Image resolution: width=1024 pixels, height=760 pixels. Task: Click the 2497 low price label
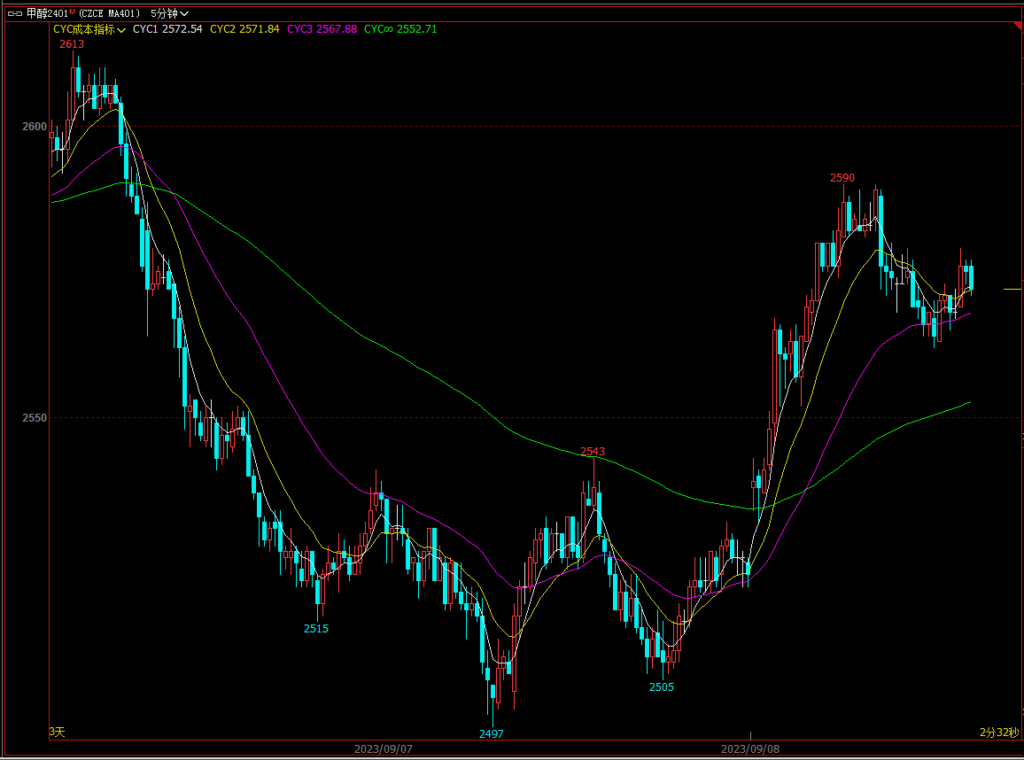point(491,733)
